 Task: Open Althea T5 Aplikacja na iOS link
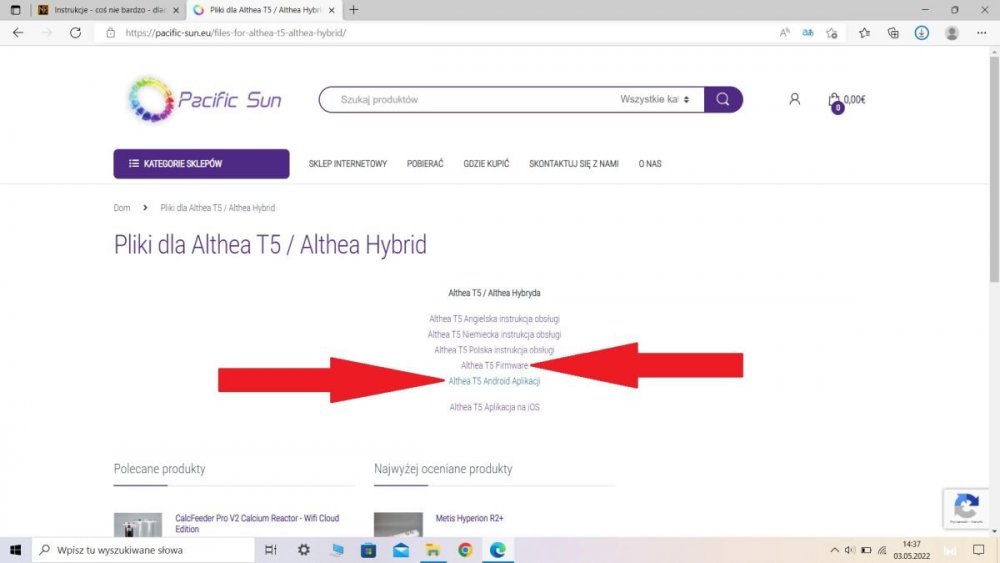coord(494,407)
